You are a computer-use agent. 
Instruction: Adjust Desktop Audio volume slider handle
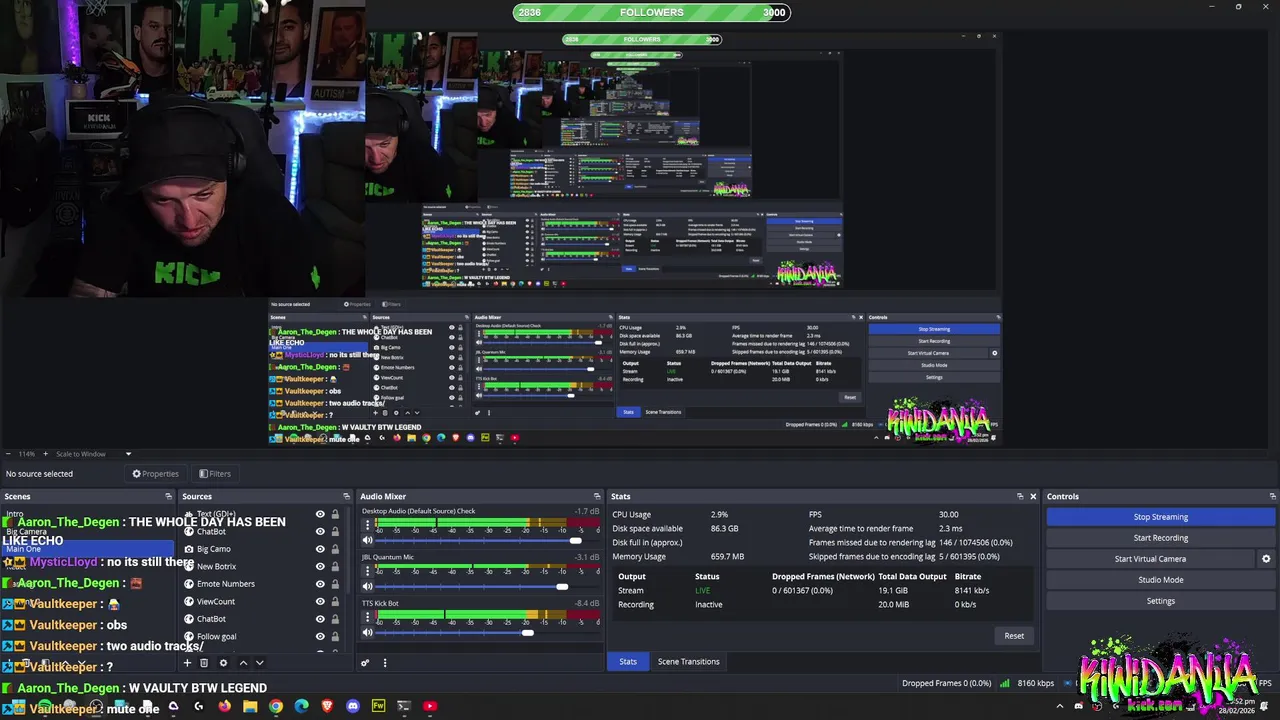(576, 541)
